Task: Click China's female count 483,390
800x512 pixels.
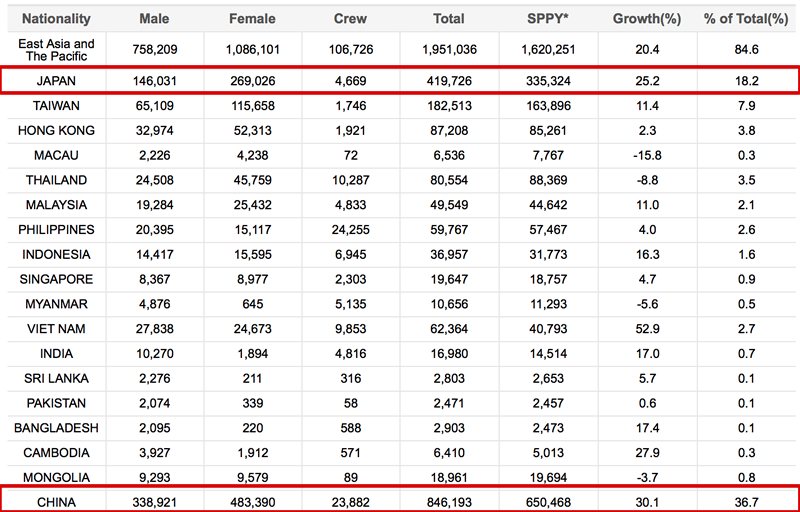Action: pos(252,502)
